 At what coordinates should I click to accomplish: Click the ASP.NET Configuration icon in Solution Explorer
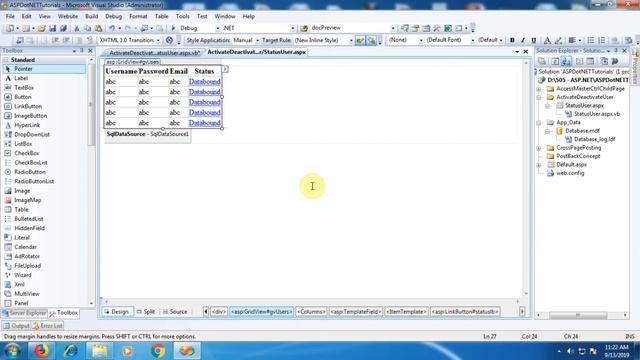(615, 61)
